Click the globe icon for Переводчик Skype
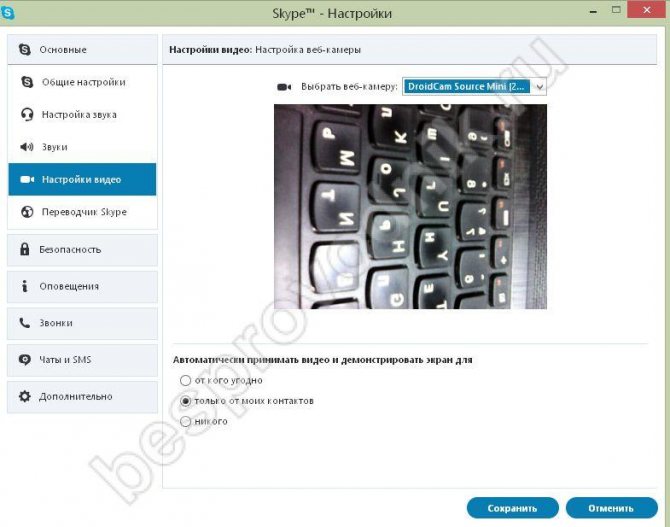 coord(27,212)
